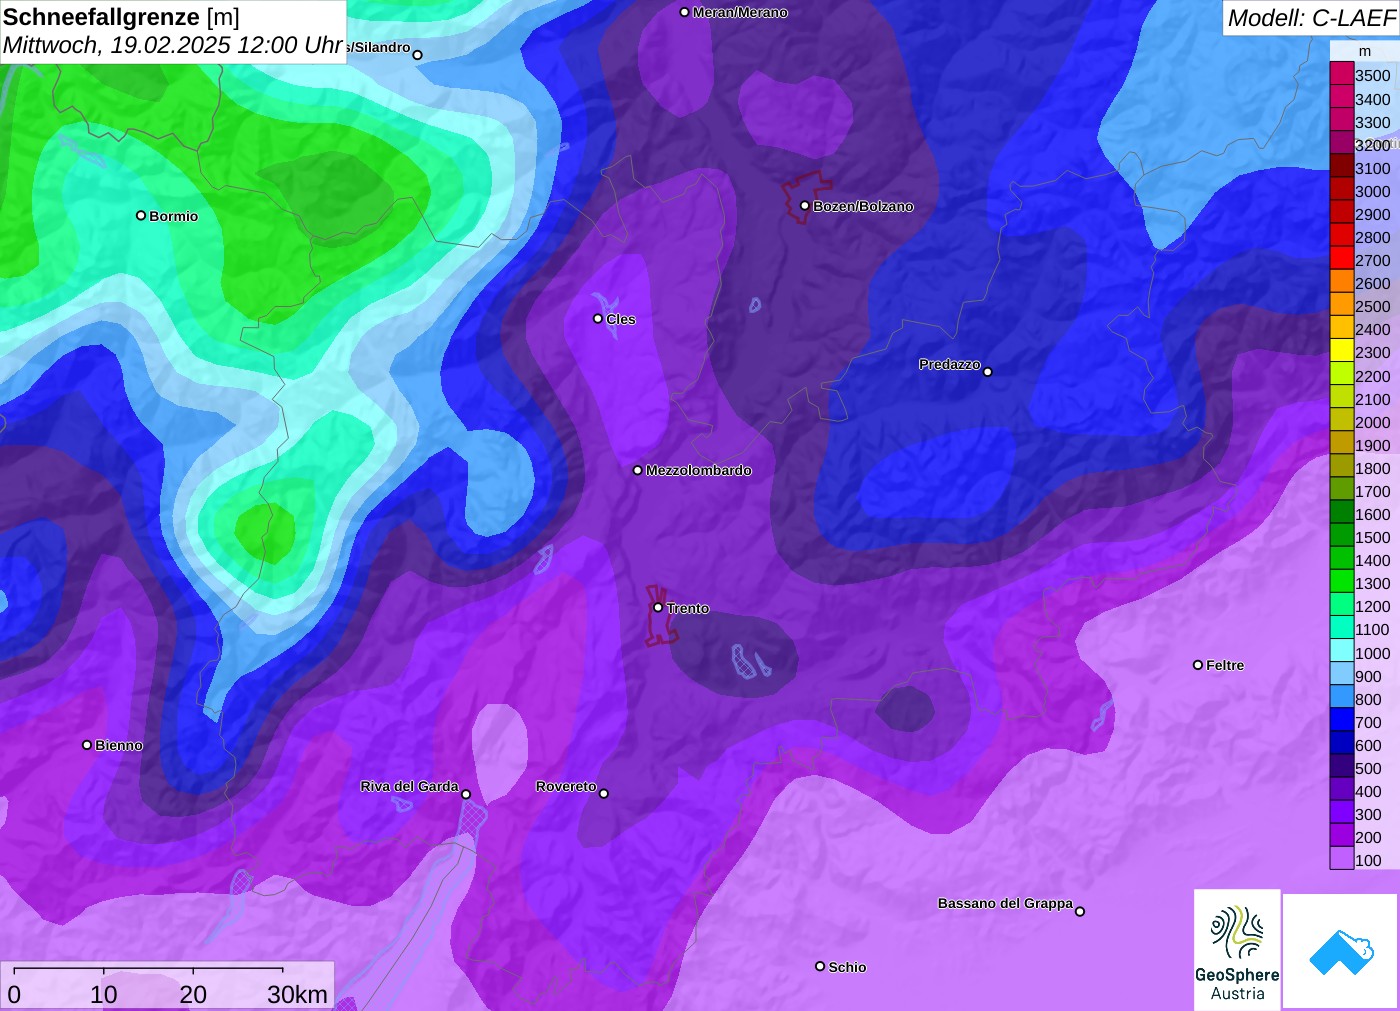The image size is (1400, 1011).
Task: Click the 3100 m dark red swatch
Action: tap(1342, 167)
